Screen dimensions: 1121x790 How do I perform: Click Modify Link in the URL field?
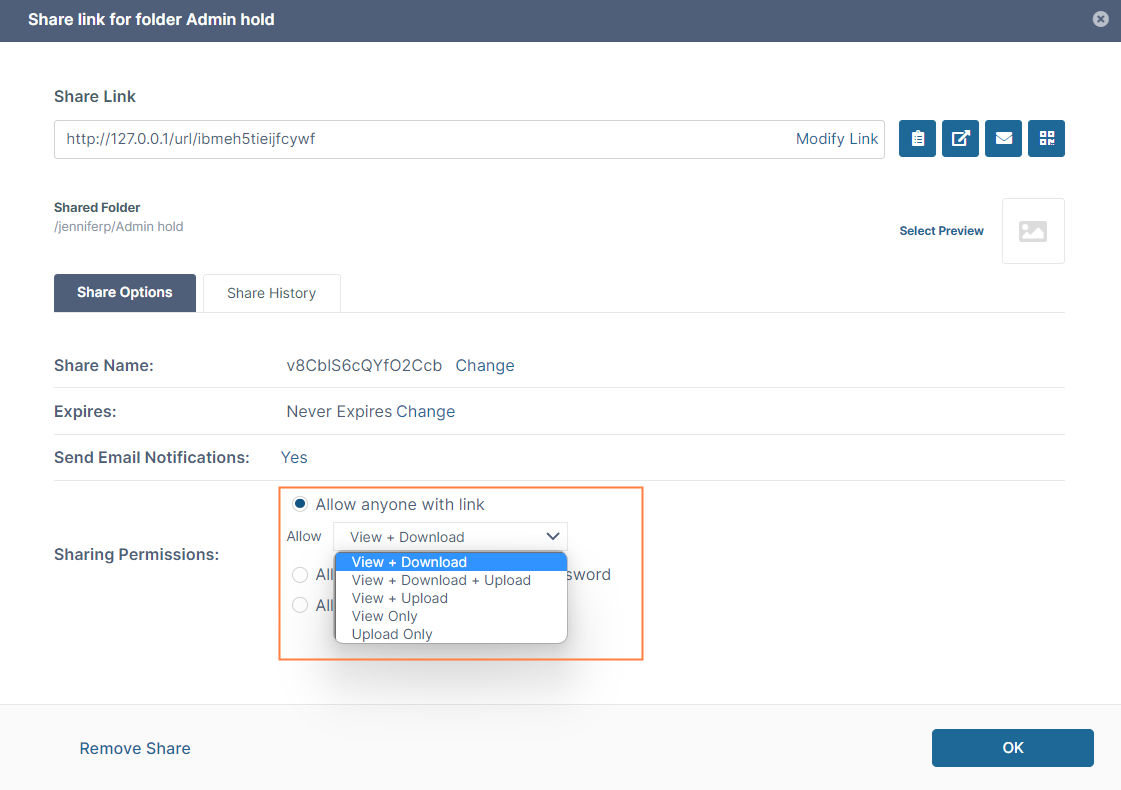(836, 139)
